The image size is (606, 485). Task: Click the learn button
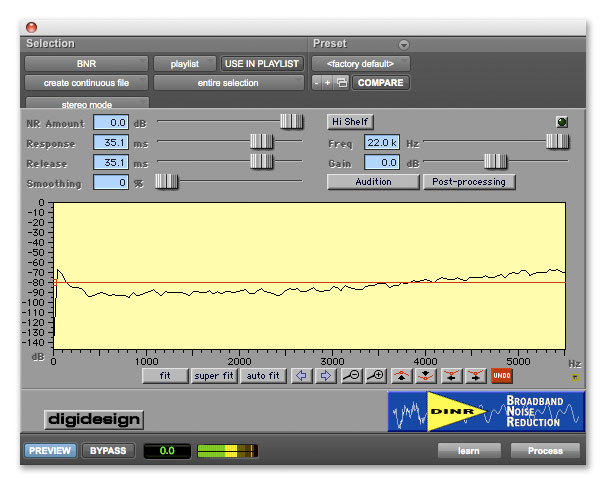(x=469, y=451)
